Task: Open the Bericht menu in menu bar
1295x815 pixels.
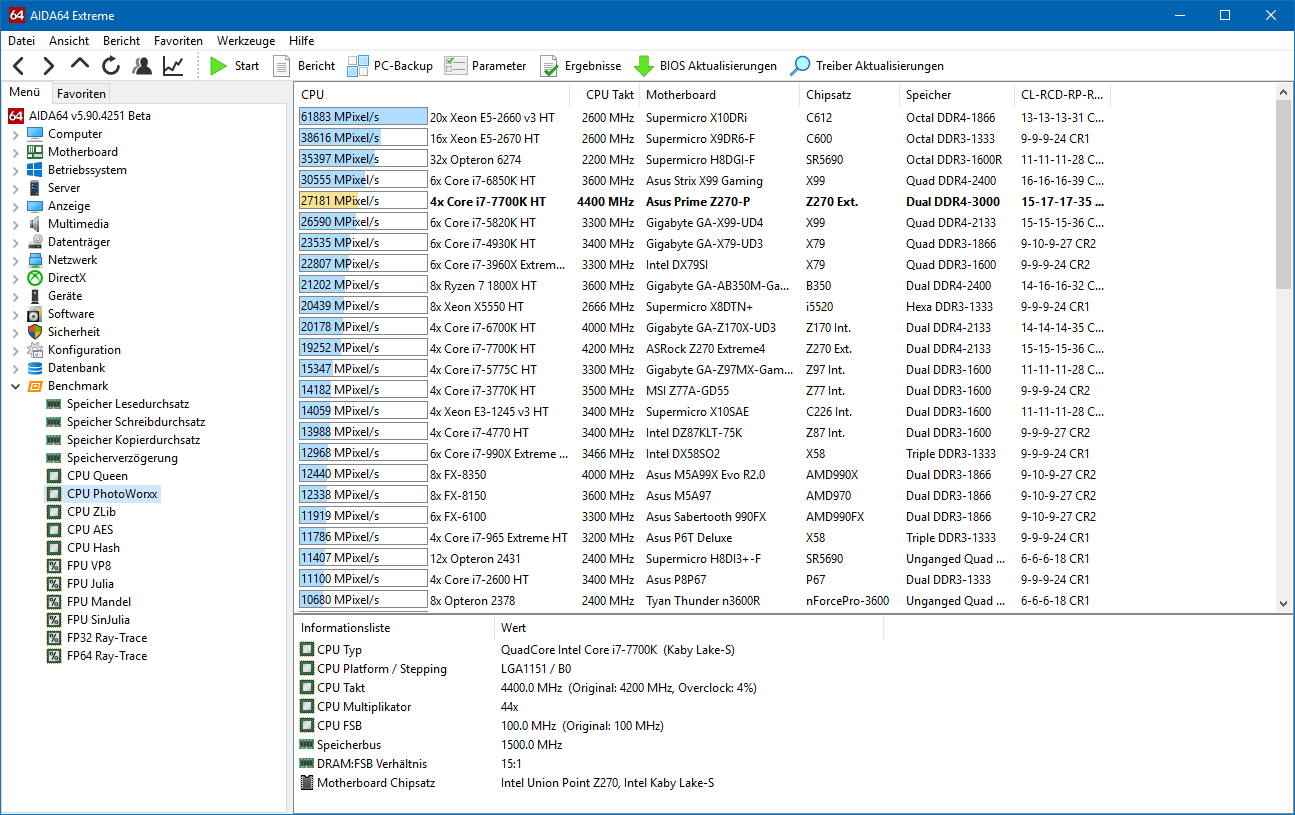Action: coord(122,41)
